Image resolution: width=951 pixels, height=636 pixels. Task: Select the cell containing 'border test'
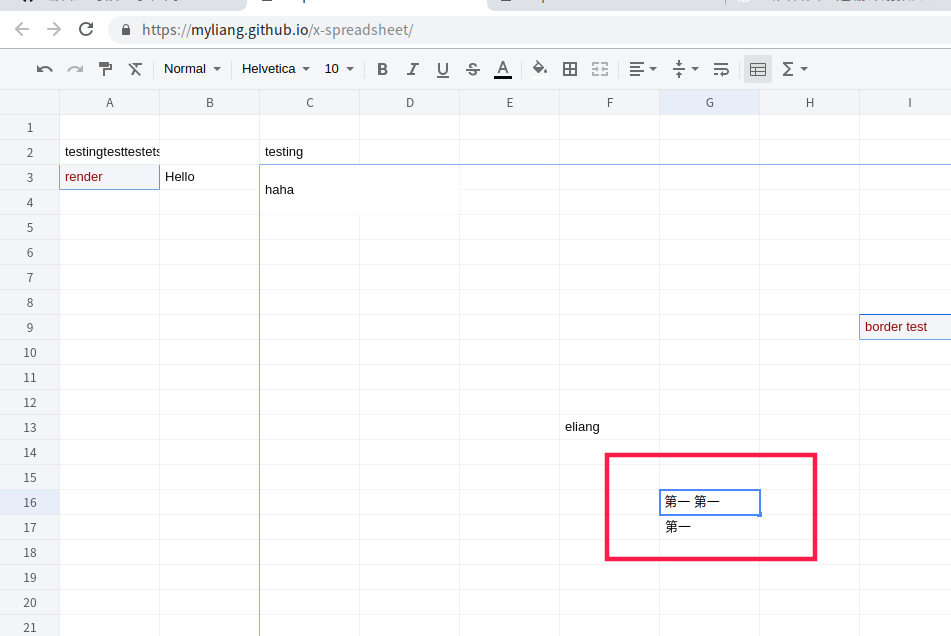[900, 326]
